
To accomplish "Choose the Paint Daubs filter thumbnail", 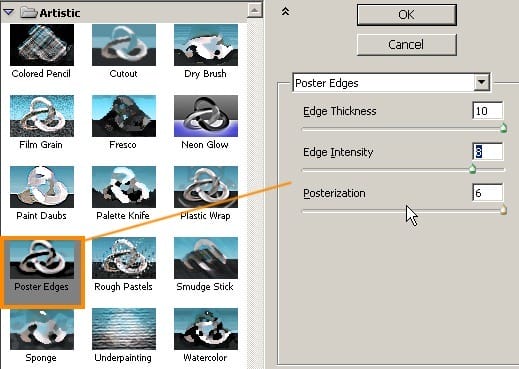I will click(x=42, y=187).
